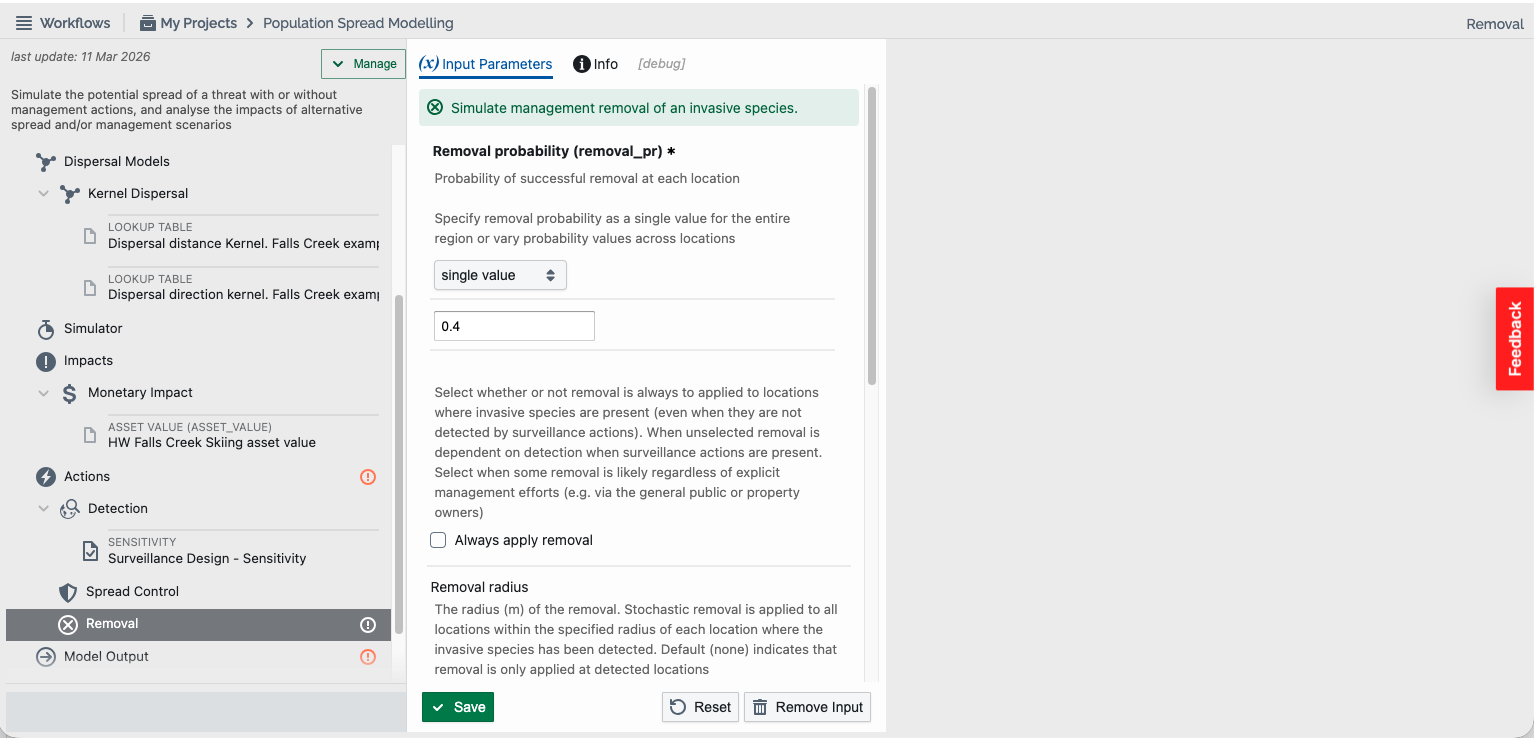Image resolution: width=1534 pixels, height=738 pixels.
Task: Select the Simulator stopwatch icon
Action: tap(46, 329)
